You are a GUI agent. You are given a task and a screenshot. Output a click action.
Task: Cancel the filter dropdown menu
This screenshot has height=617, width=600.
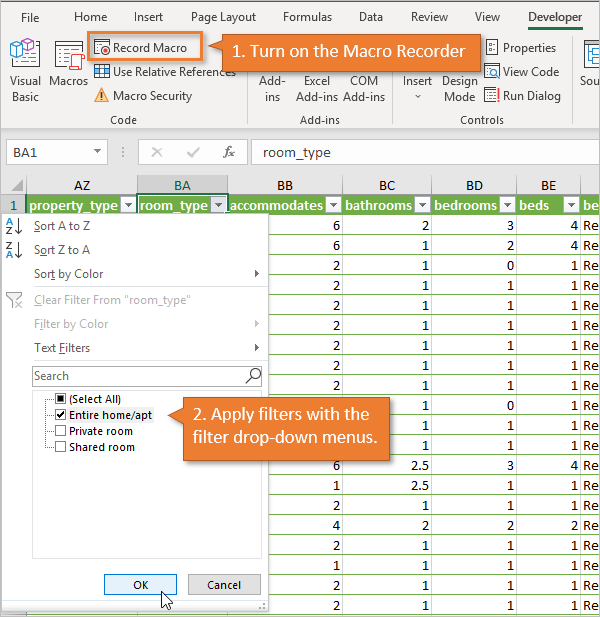223,584
